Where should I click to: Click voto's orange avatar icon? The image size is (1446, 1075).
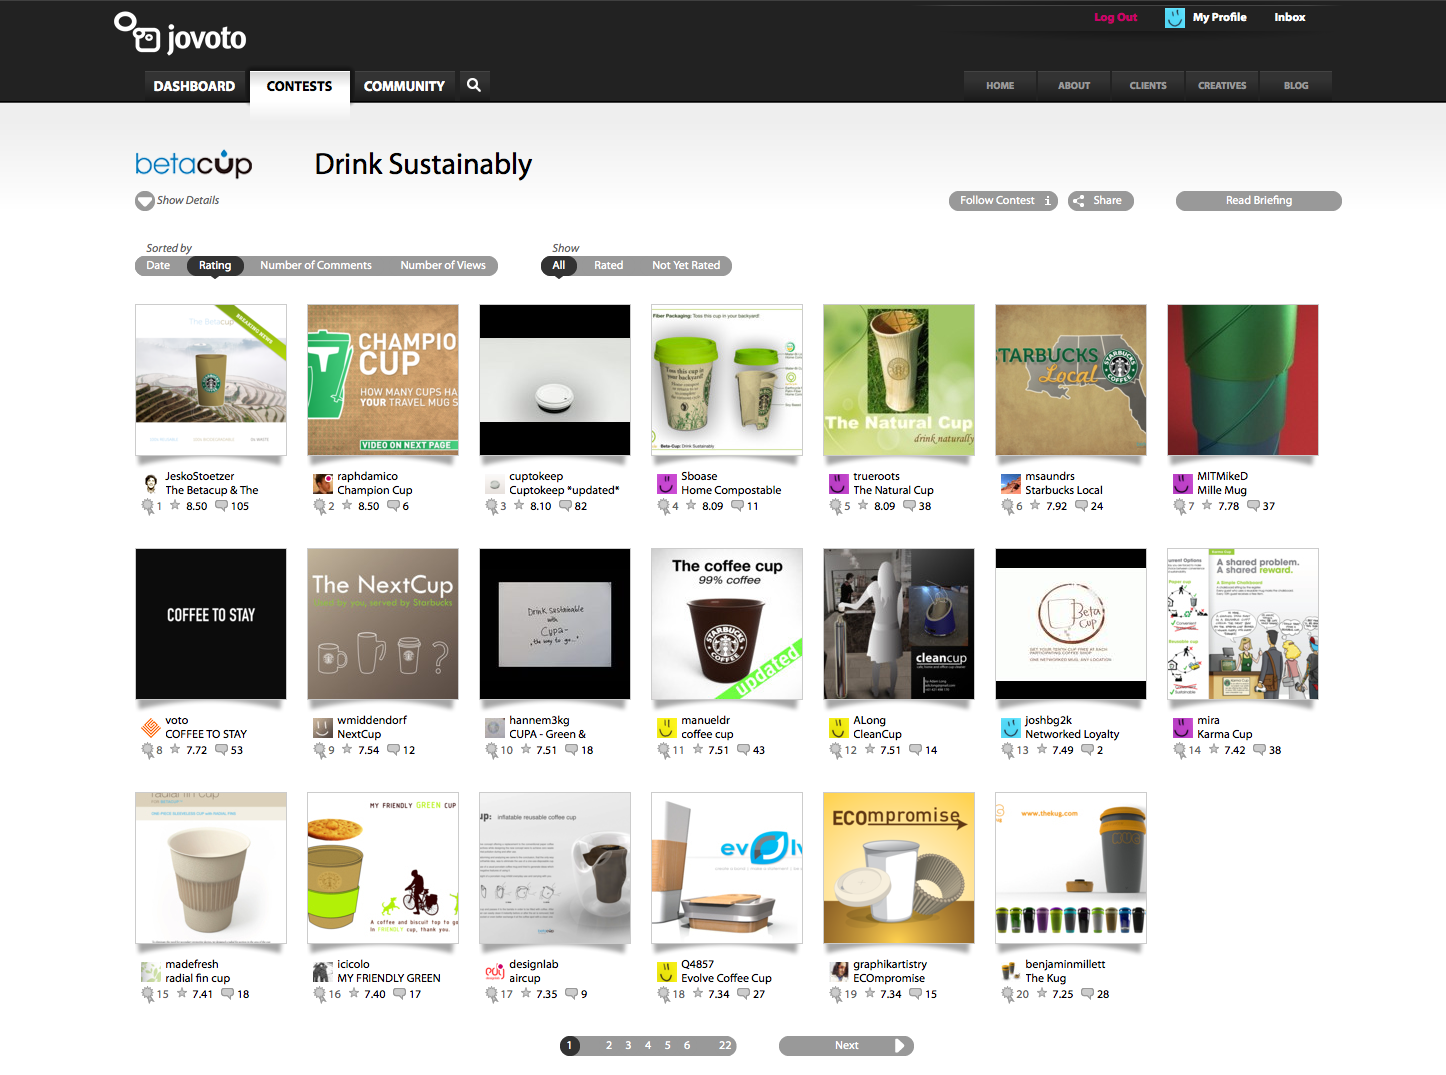tap(151, 728)
